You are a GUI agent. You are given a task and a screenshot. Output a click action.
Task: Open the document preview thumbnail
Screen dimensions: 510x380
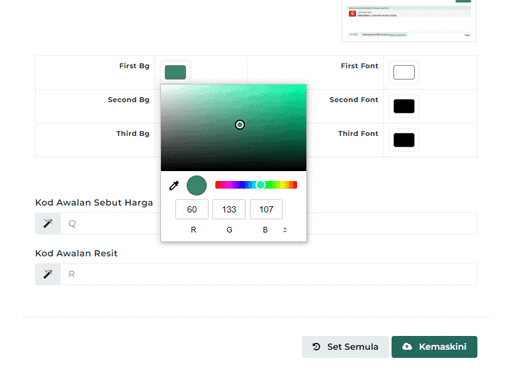[409, 21]
